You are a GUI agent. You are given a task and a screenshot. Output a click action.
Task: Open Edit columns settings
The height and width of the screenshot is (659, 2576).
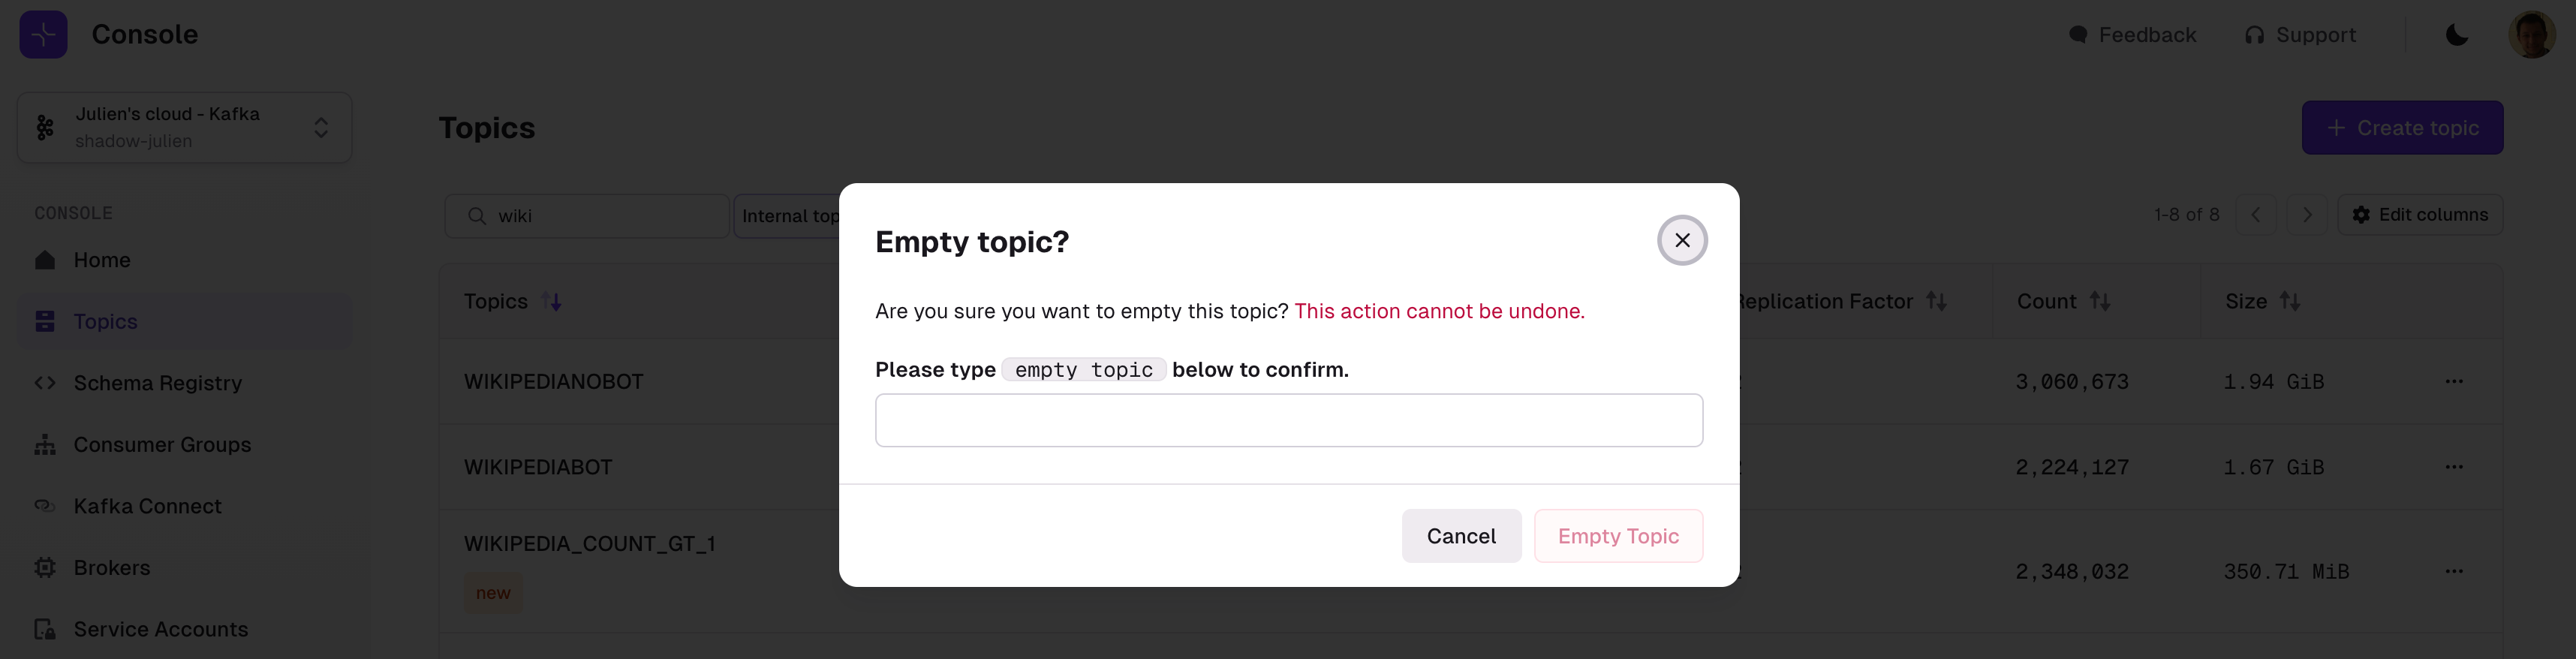click(2420, 215)
